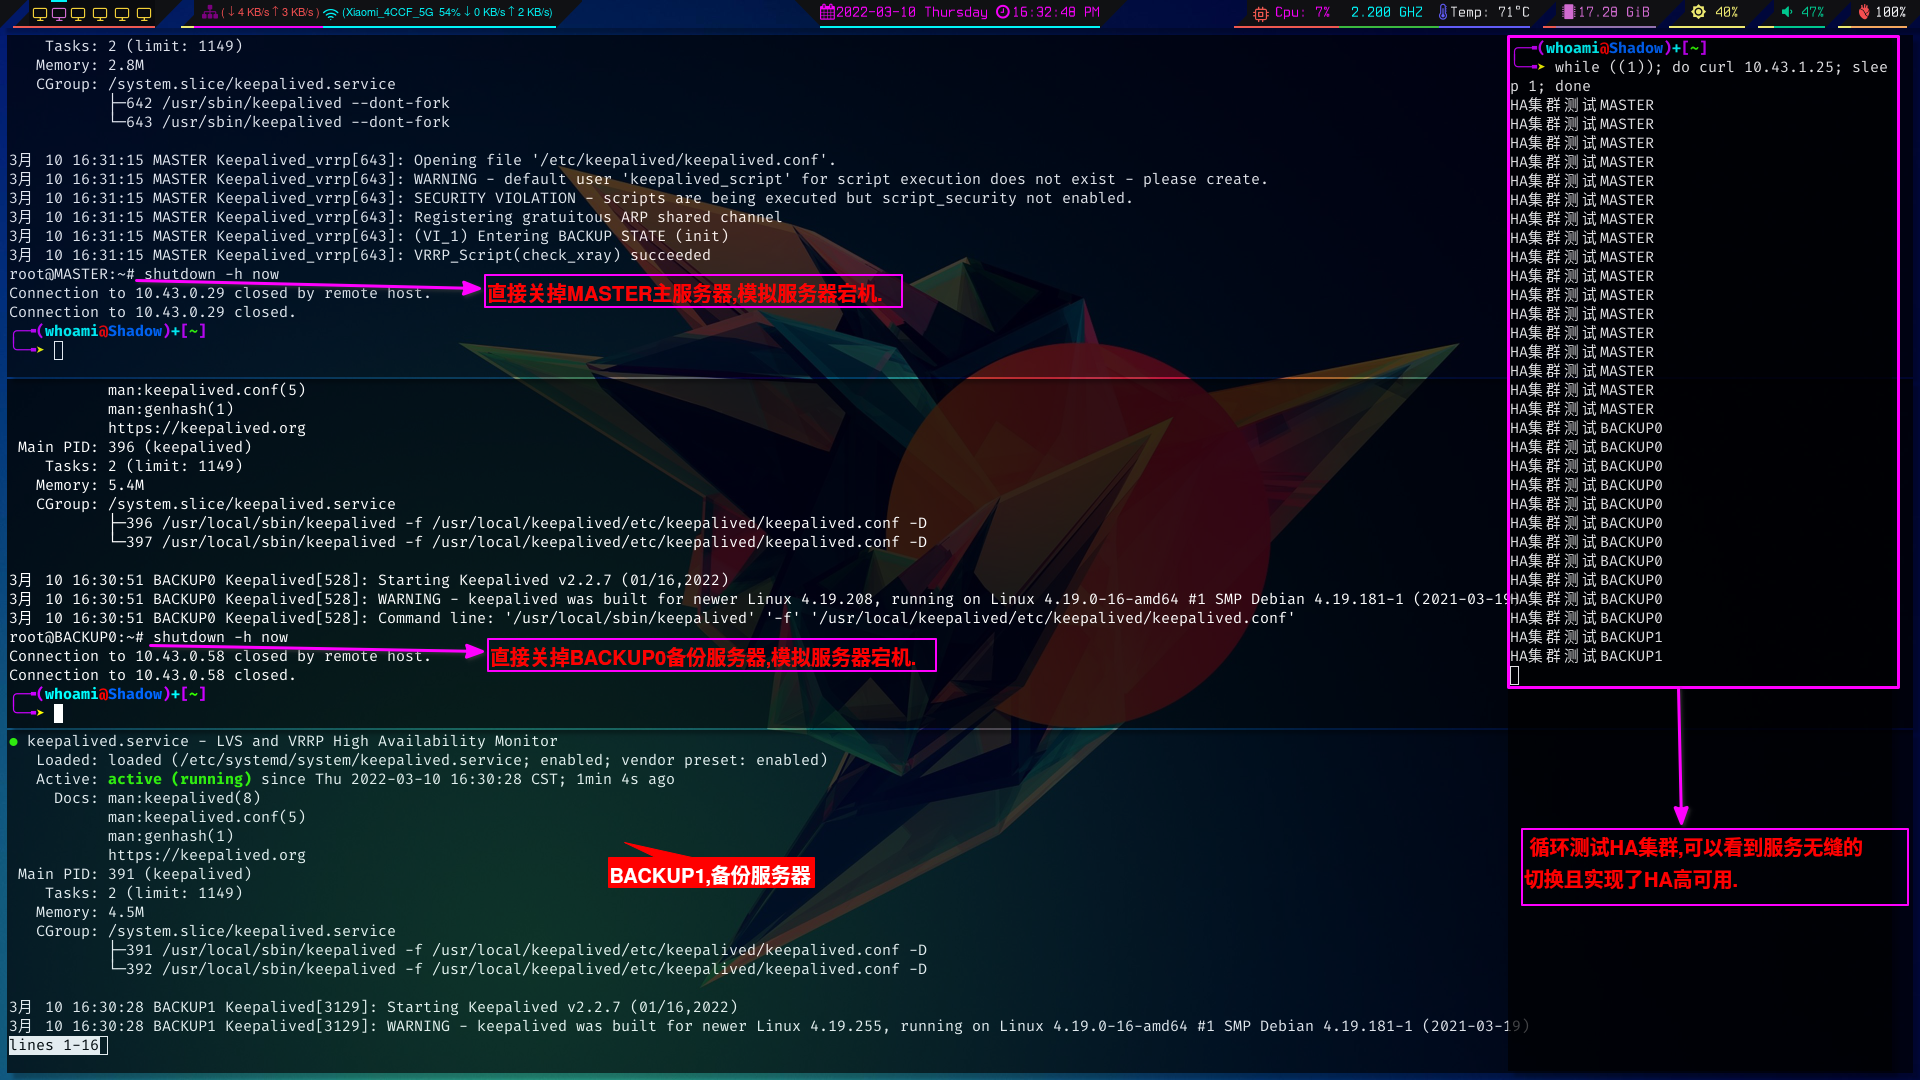Click the wired network icon

point(209,12)
